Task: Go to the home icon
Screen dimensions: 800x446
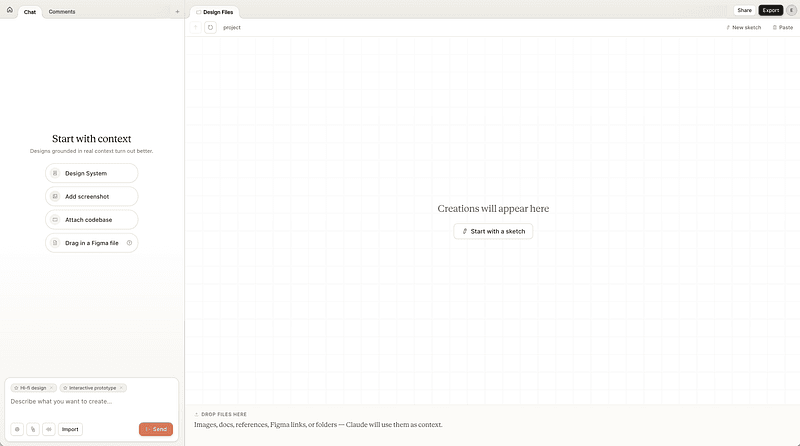Action: click(x=9, y=10)
